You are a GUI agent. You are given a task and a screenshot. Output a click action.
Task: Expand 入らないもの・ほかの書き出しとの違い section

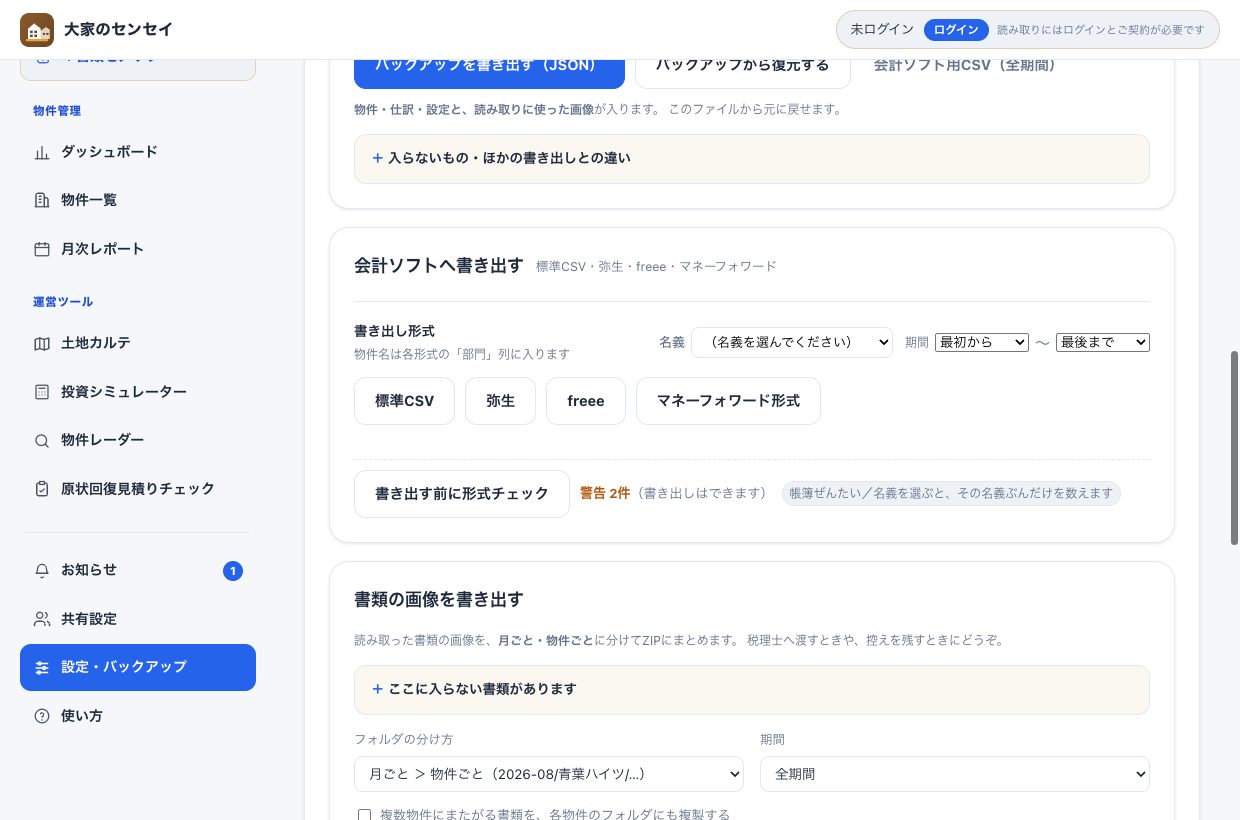point(752,158)
